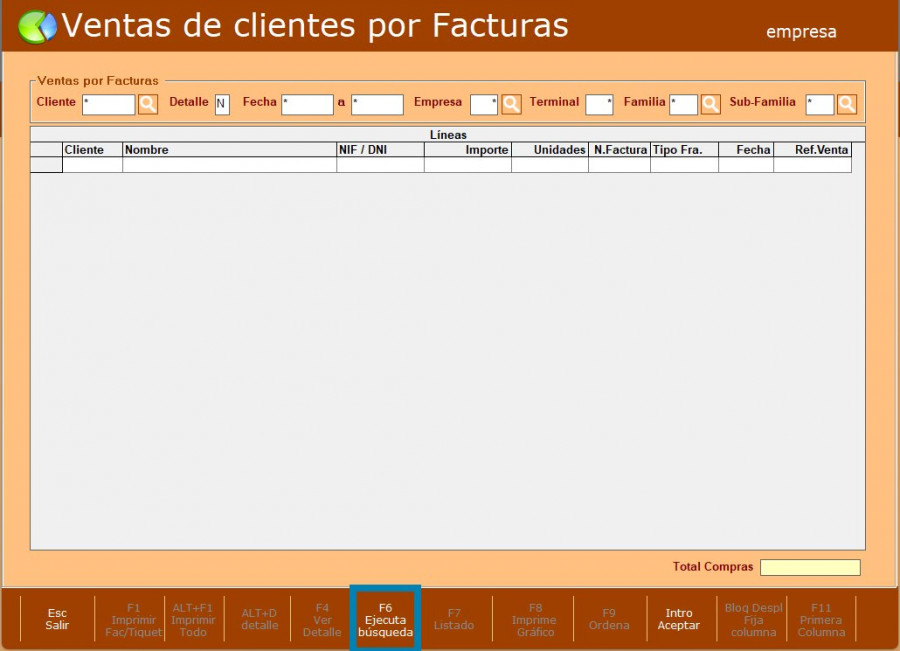Image resolution: width=900 pixels, height=651 pixels.
Task: Click the Terminal input field
Action: (599, 104)
